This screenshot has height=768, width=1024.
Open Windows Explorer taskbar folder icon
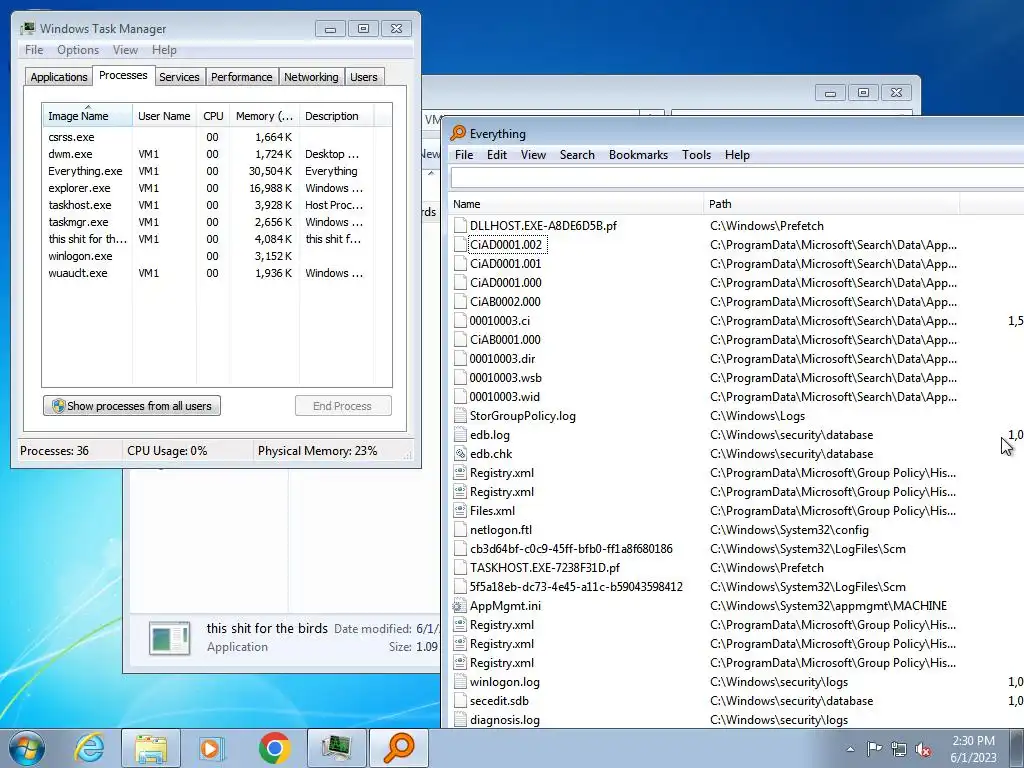point(151,748)
